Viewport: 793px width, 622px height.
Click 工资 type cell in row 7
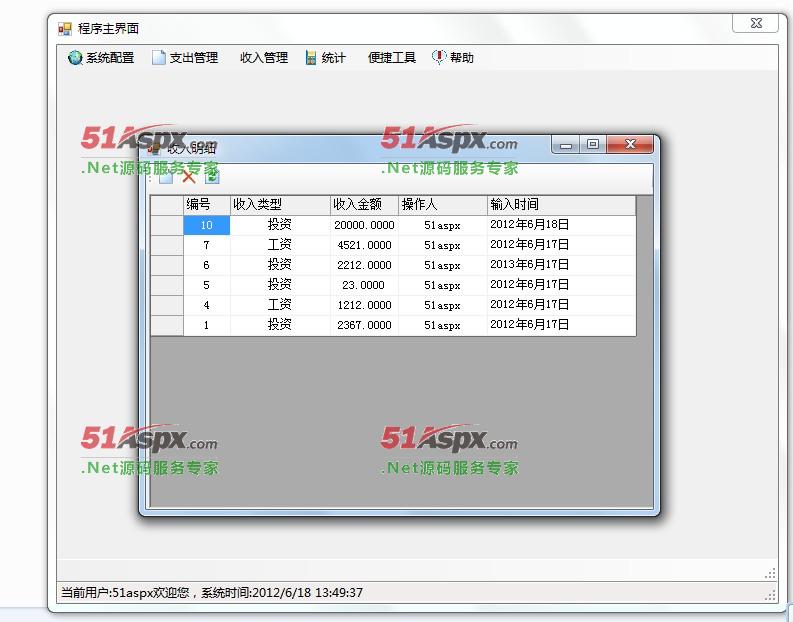280,245
